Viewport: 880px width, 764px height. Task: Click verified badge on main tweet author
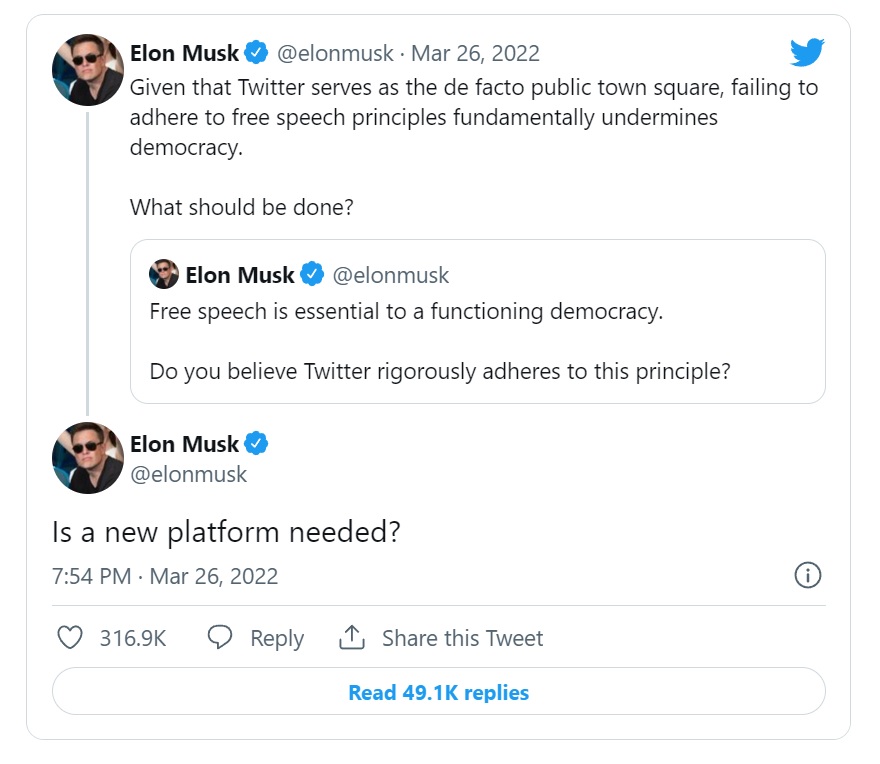[257, 443]
